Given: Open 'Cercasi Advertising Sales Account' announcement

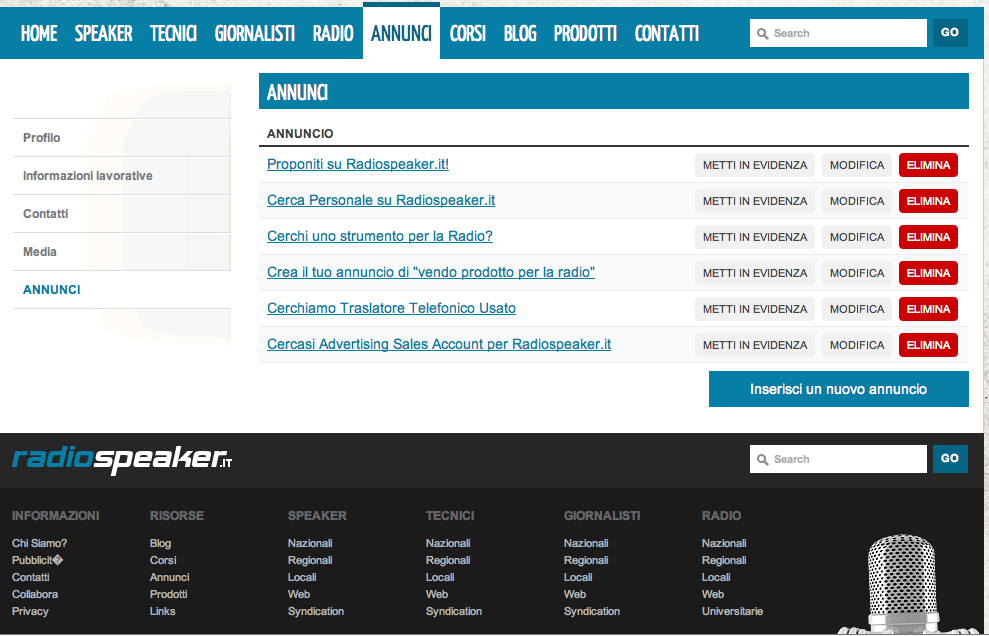Looking at the screenshot, I should [439, 344].
